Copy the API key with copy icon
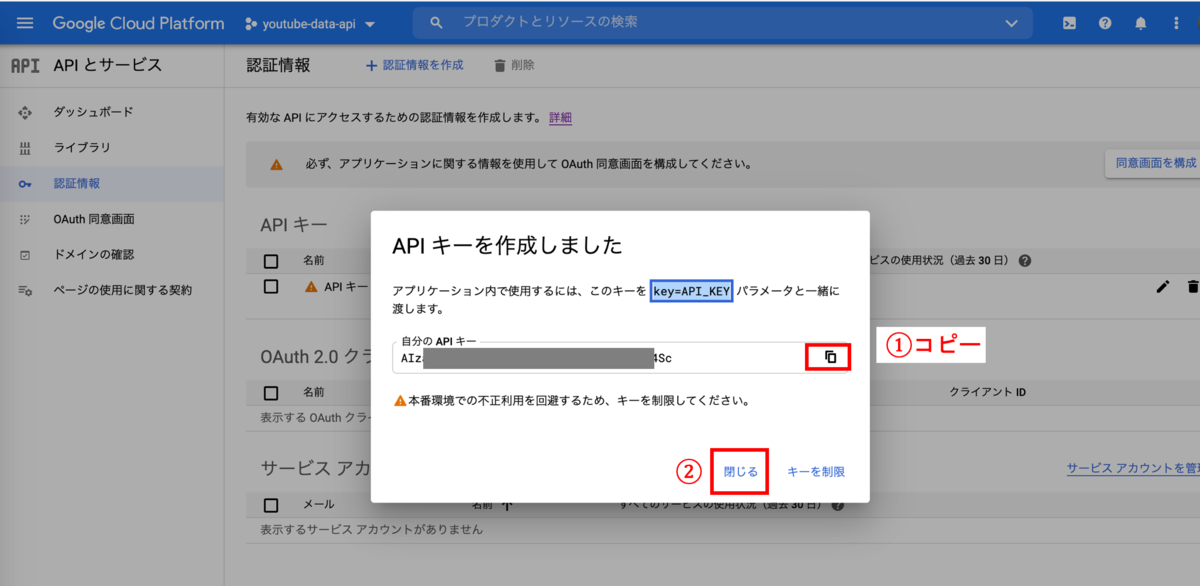Viewport: 1200px width, 586px height. (x=829, y=357)
